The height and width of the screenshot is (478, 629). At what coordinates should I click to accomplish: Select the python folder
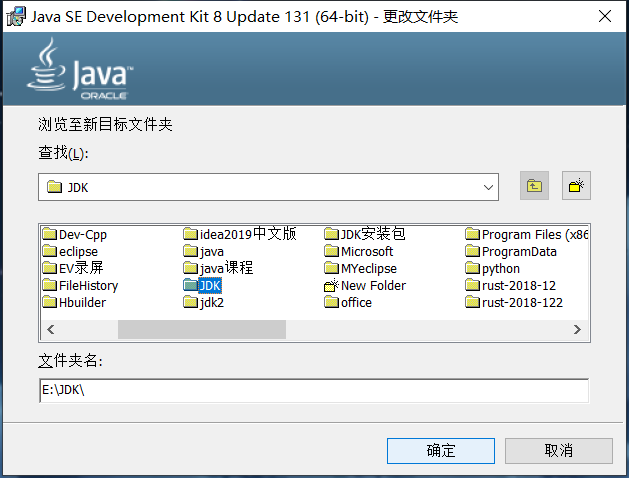click(493, 269)
